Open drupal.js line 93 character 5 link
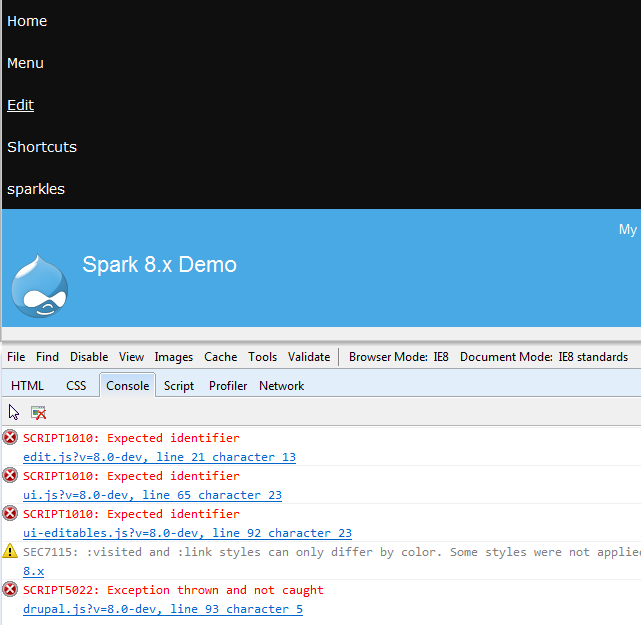This screenshot has height=625, width=641. pos(163,609)
